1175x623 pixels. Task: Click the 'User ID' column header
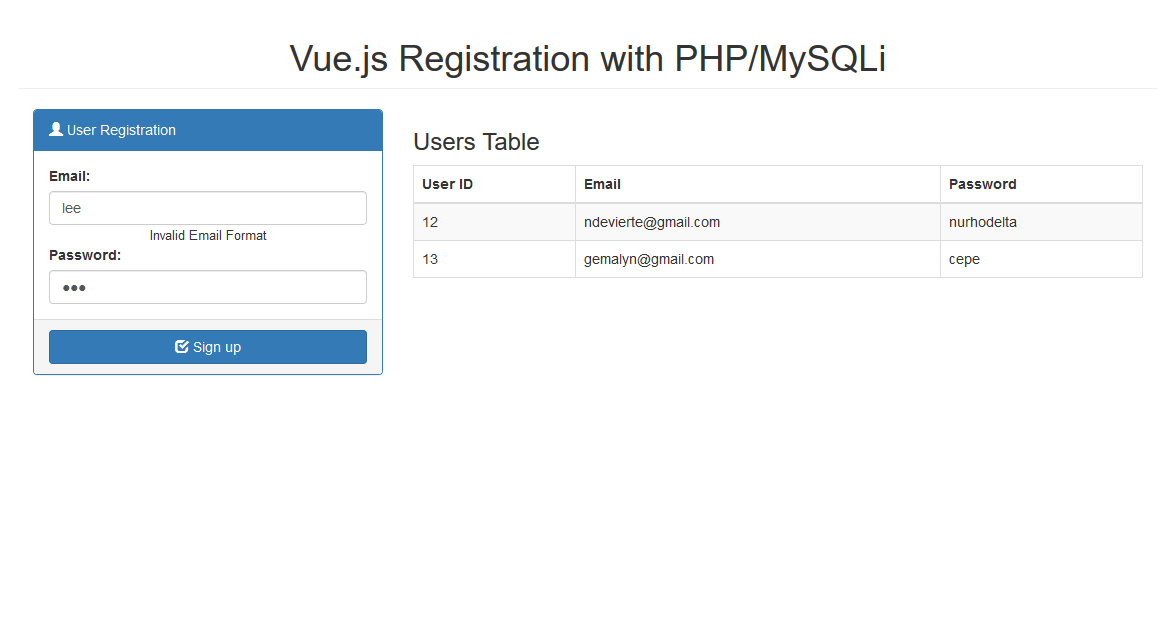(x=447, y=184)
